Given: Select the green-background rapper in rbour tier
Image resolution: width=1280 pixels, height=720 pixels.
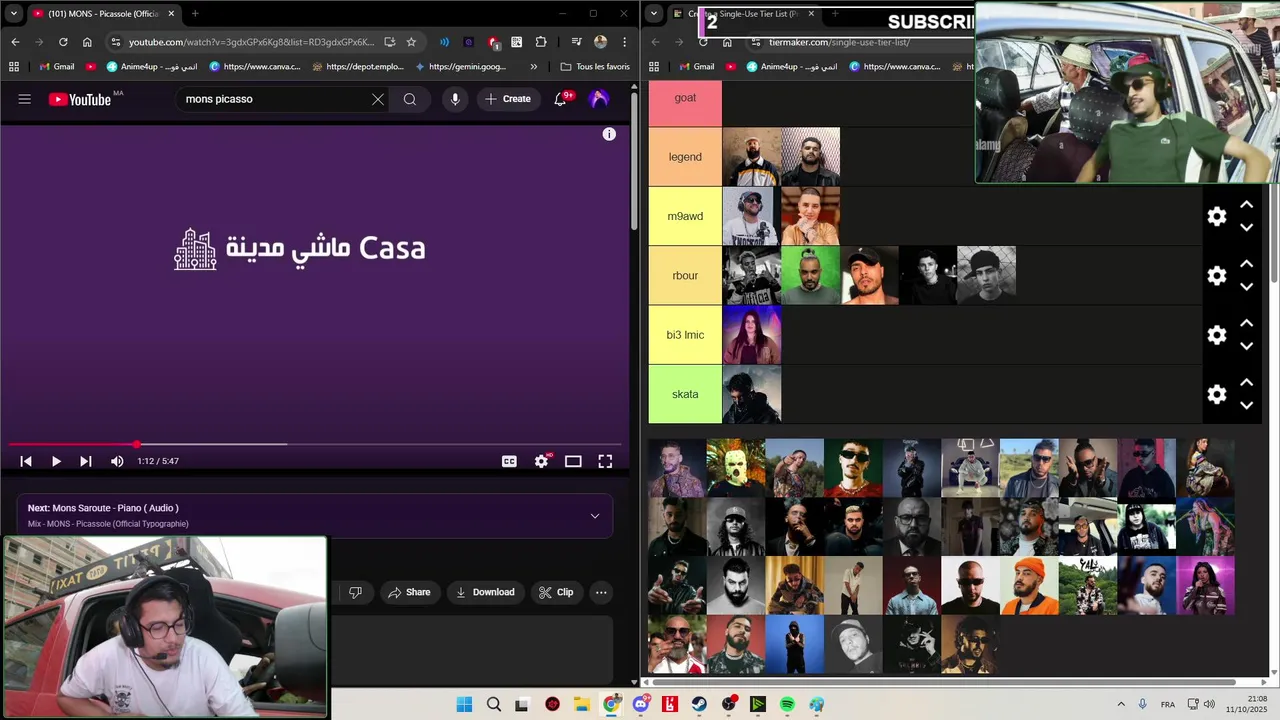Looking at the screenshot, I should point(811,275).
